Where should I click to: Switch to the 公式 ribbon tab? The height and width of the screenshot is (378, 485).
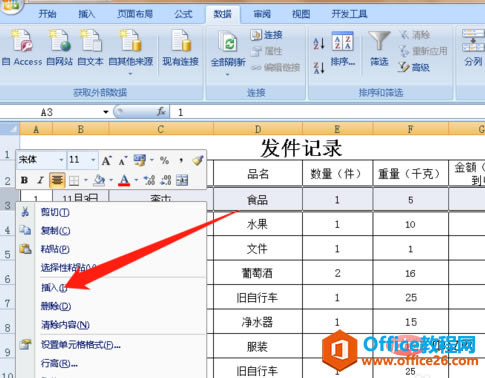[183, 14]
